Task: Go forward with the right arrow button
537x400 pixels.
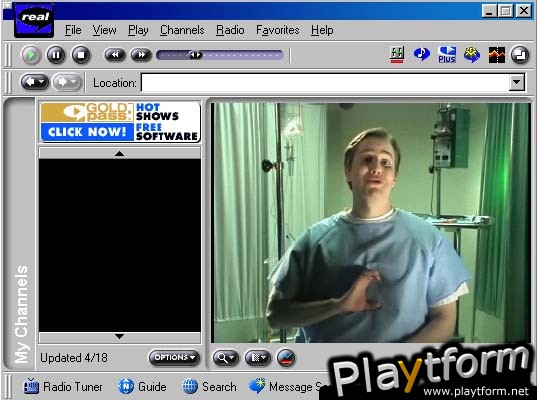Action: (66, 82)
